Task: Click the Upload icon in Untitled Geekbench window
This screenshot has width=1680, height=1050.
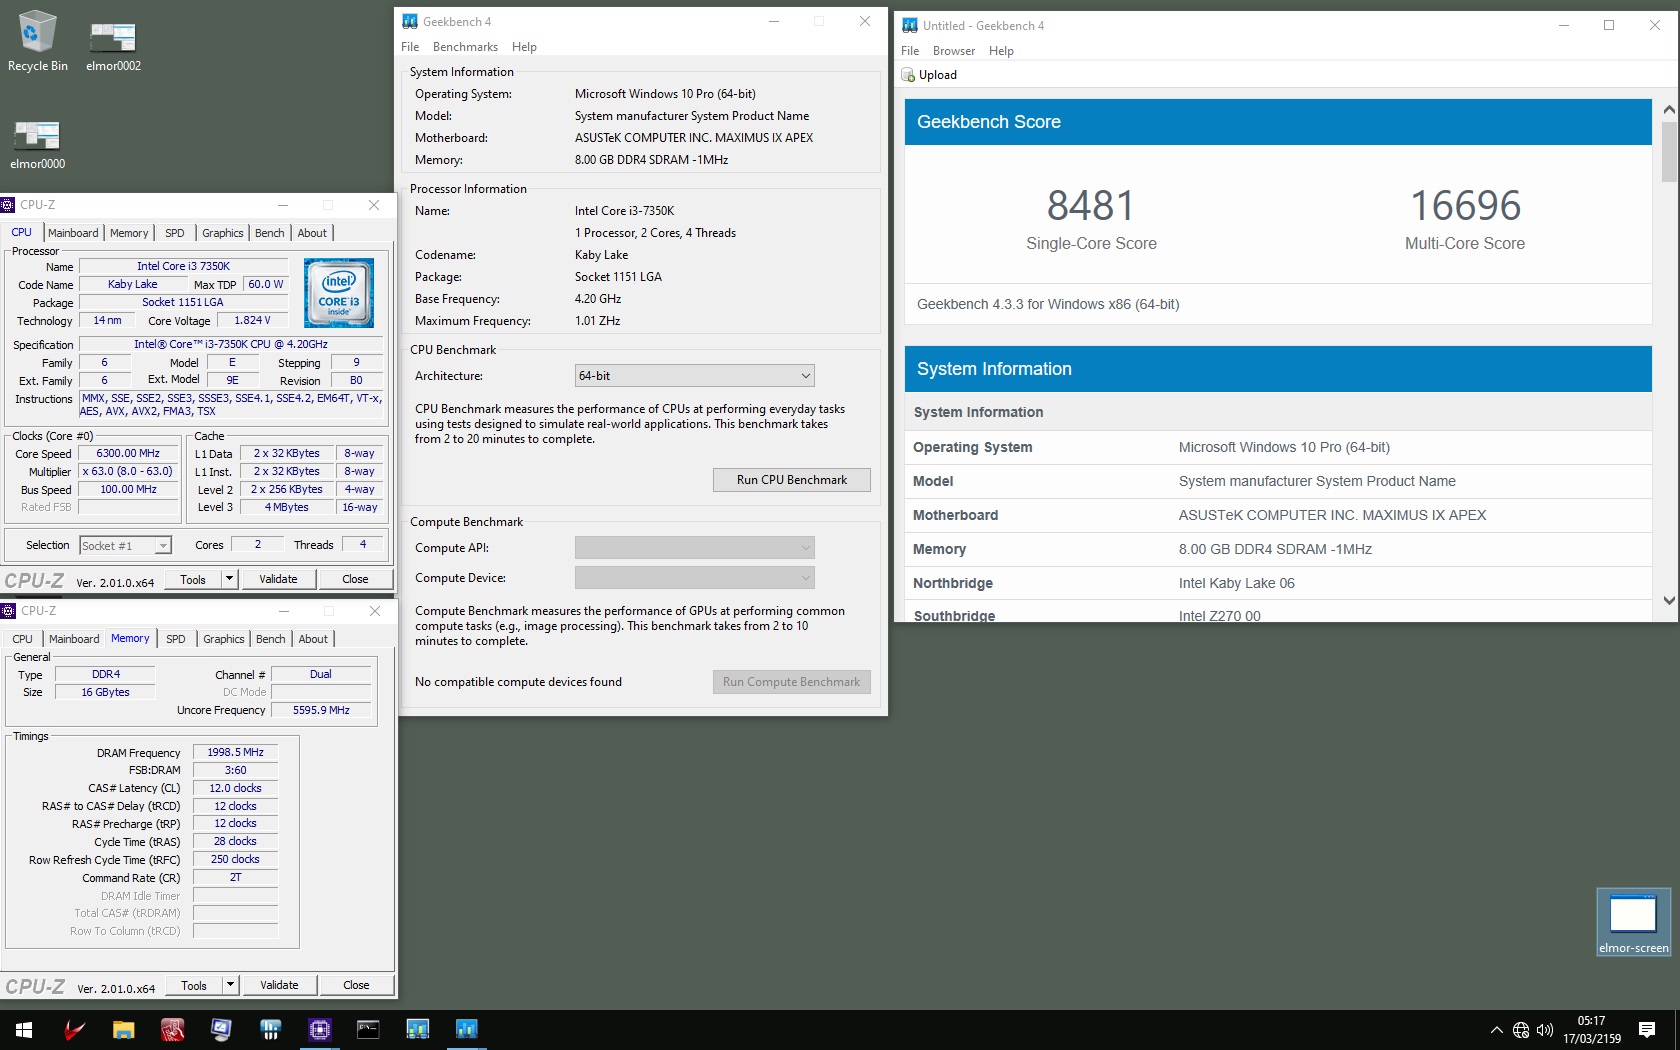Action: tap(908, 75)
